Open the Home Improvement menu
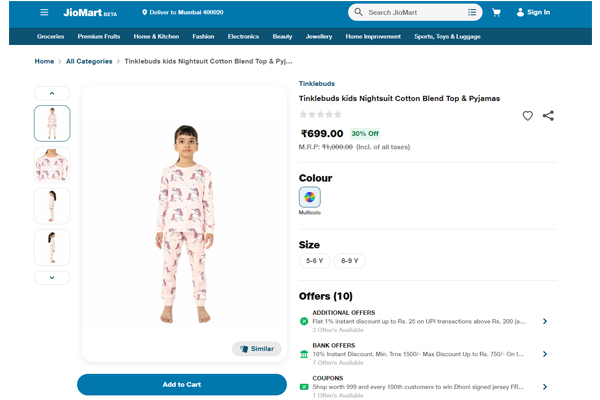 click(373, 36)
